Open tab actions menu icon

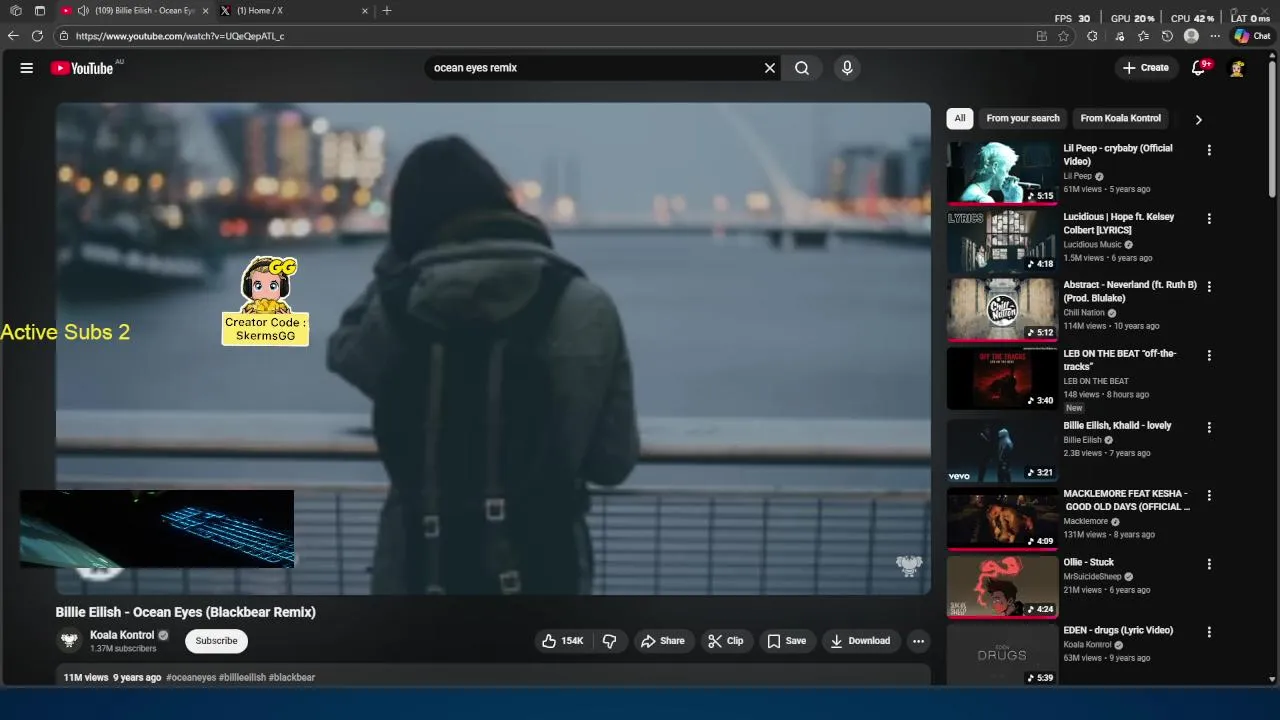(x=40, y=11)
